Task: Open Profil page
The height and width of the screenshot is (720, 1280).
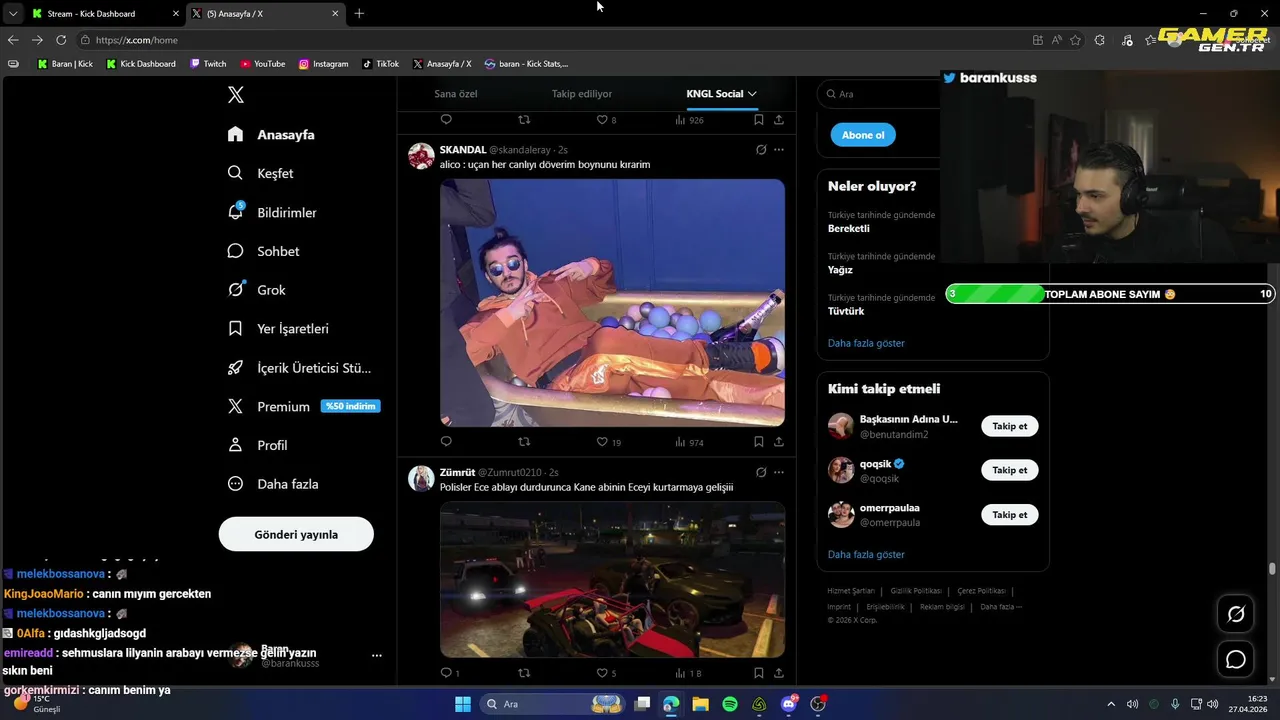Action: (x=257, y=445)
